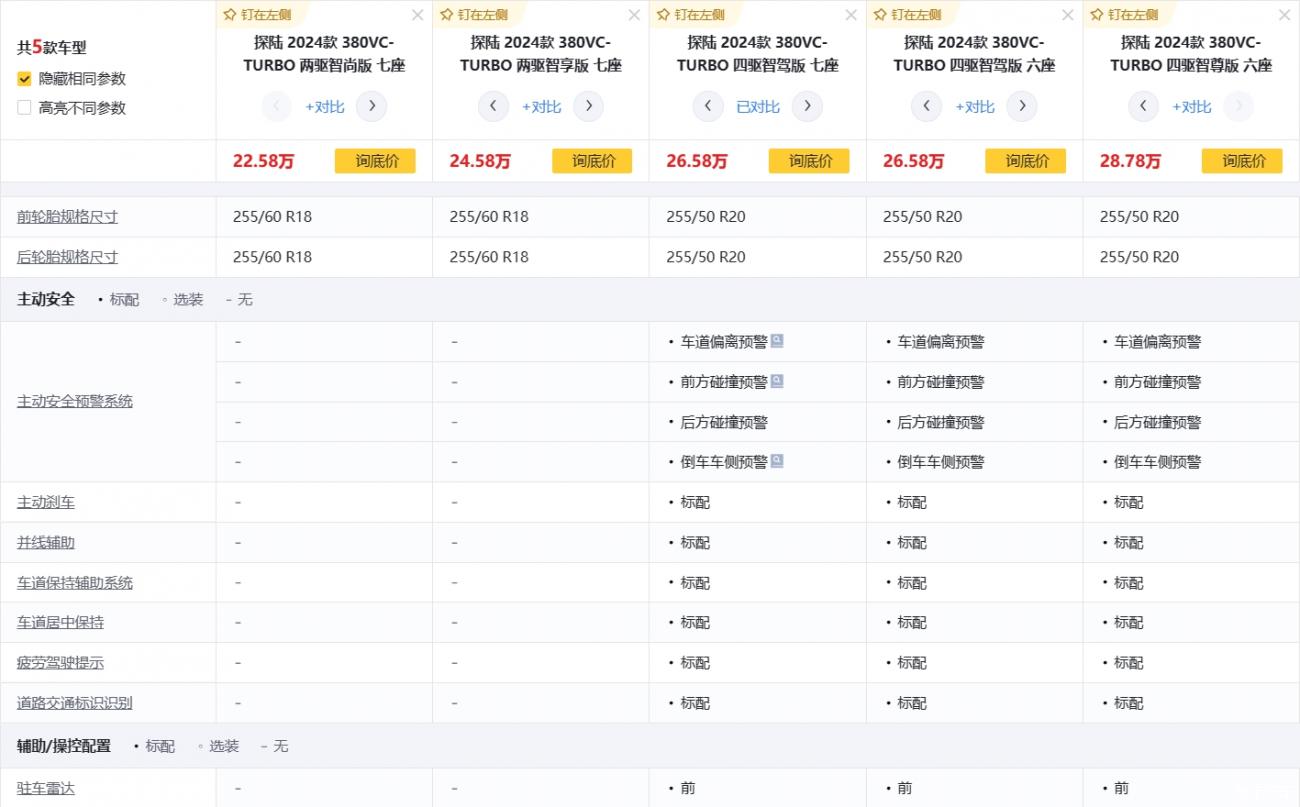Remove 两驱智尚版 七座 from comparison
This screenshot has height=807, width=1300.
tap(418, 15)
